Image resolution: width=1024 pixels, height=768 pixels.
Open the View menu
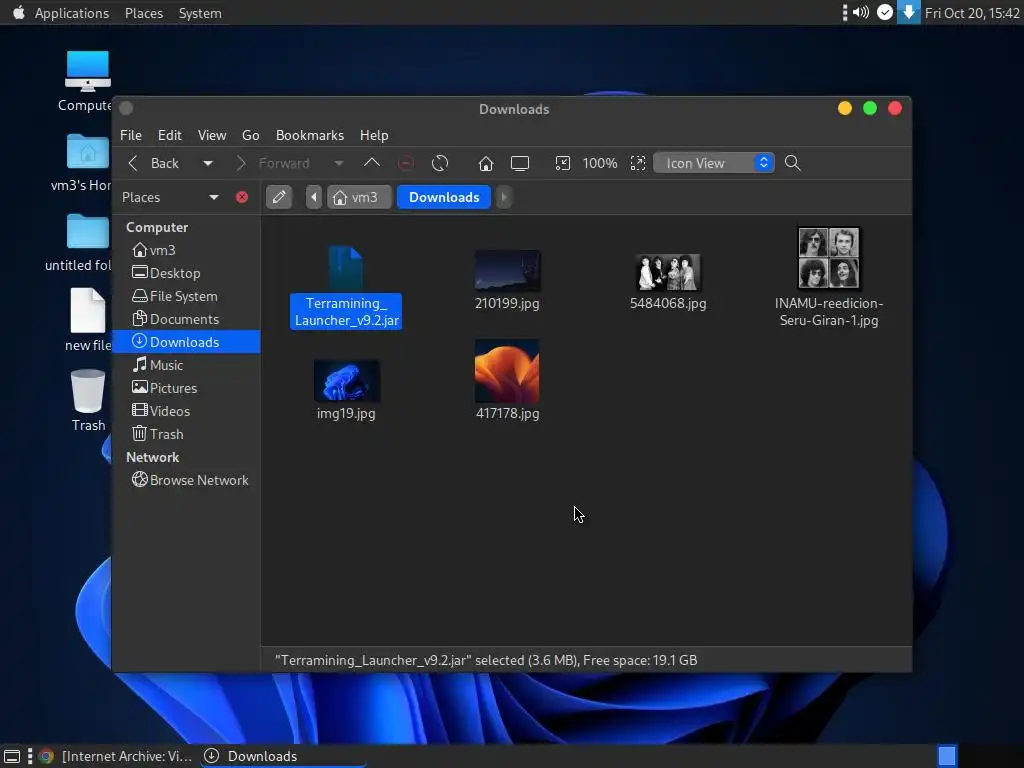point(212,135)
